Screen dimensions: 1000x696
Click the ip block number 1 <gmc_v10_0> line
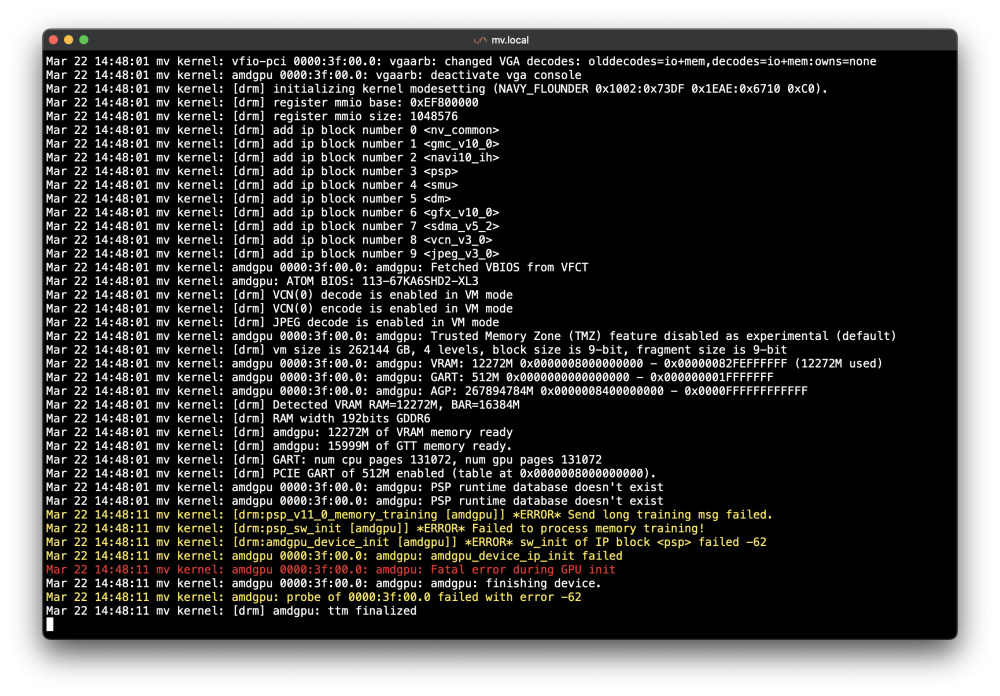tap(272, 144)
